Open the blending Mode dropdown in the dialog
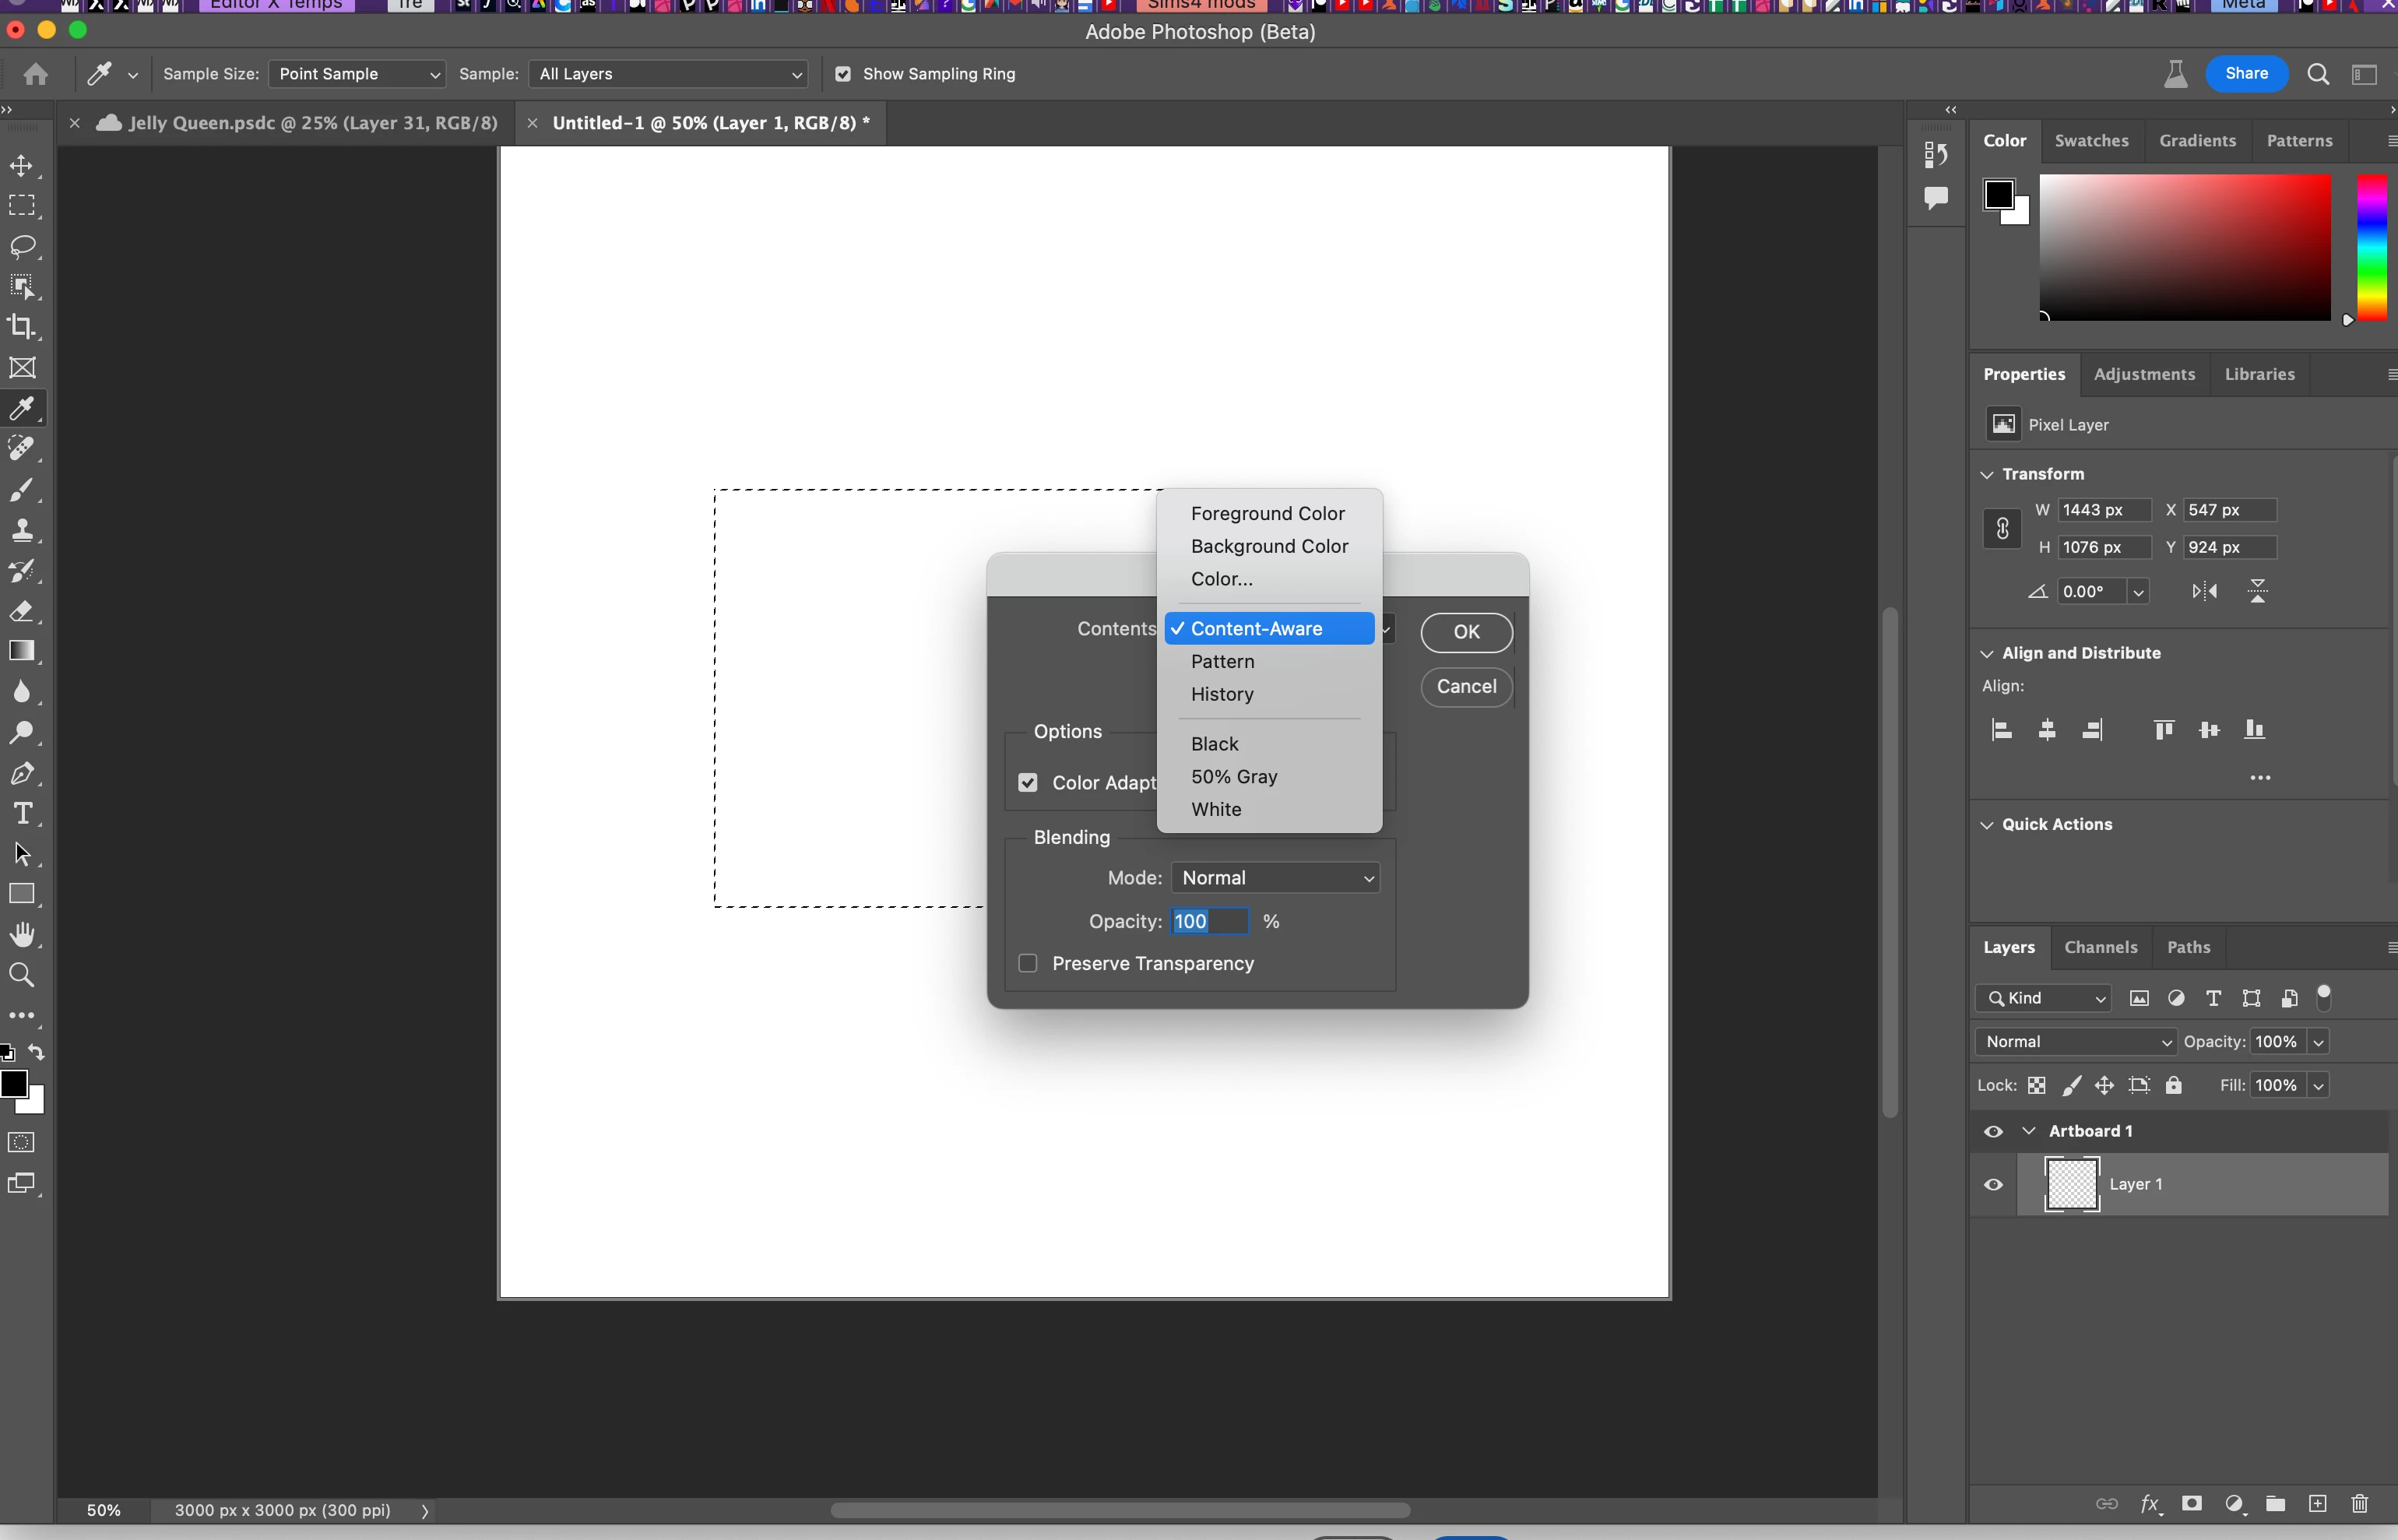The height and width of the screenshot is (1540, 2398). coord(1275,878)
